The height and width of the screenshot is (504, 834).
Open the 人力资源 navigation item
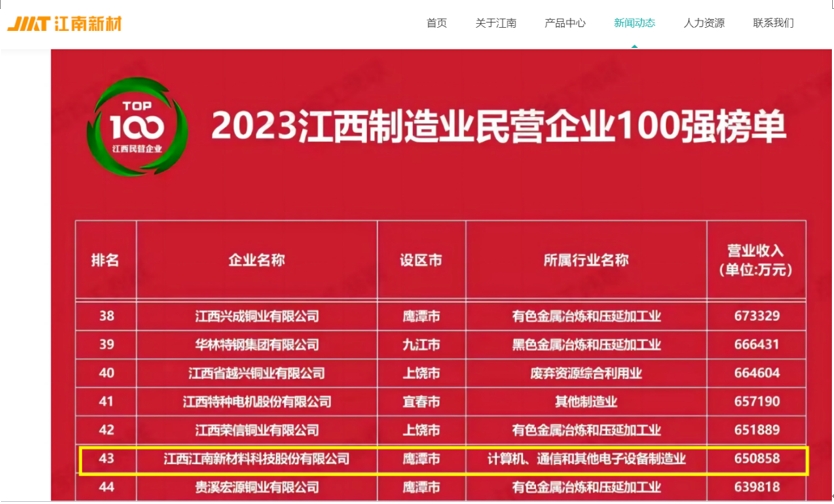tap(704, 23)
